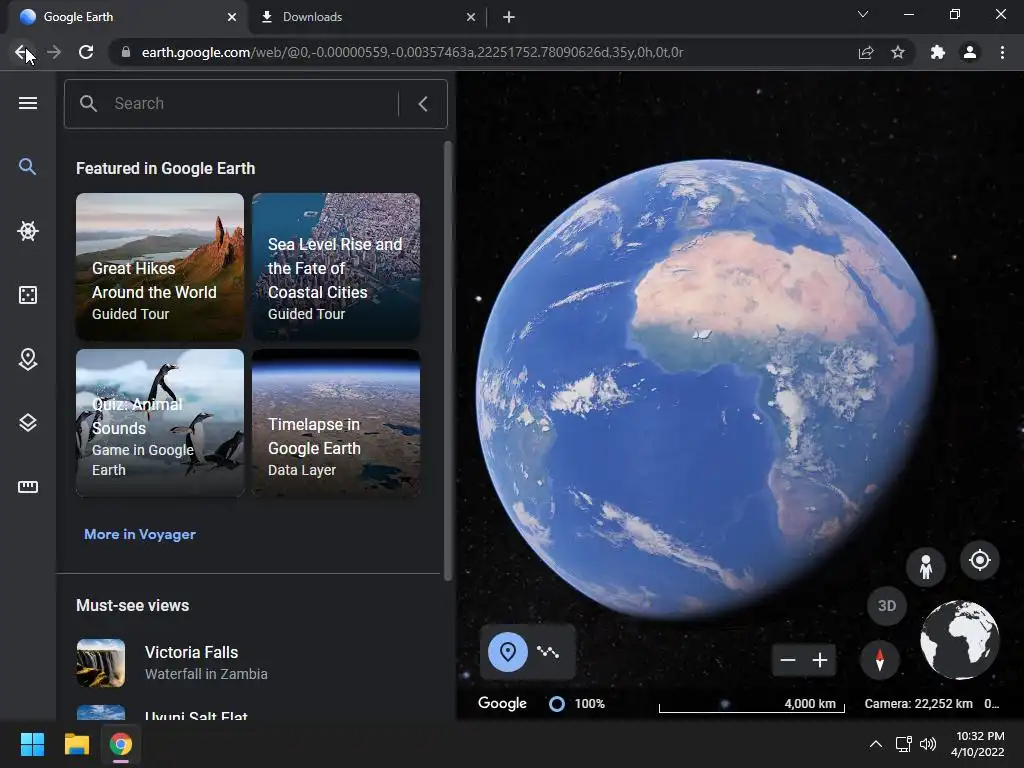Image resolution: width=1024 pixels, height=768 pixels.
Task: Select Victoria Falls in Must-see views
Action: point(248,662)
